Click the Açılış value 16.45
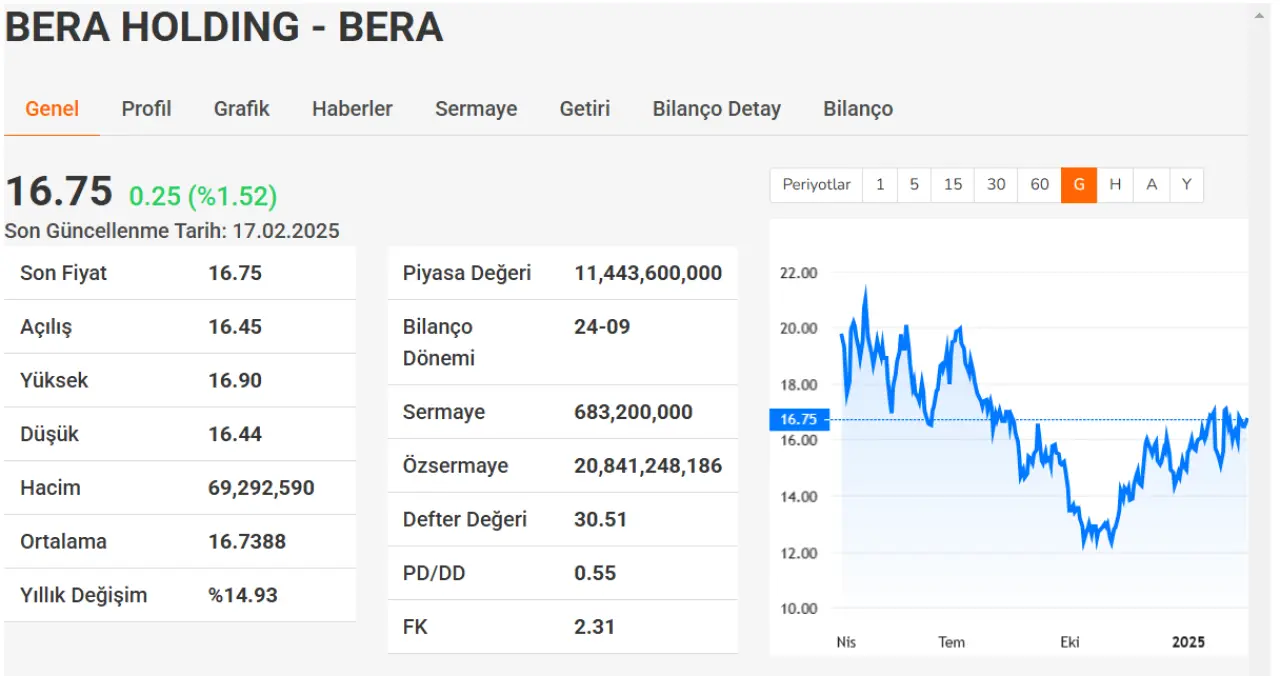Screen dimensions: 1280x676 [x=235, y=327]
